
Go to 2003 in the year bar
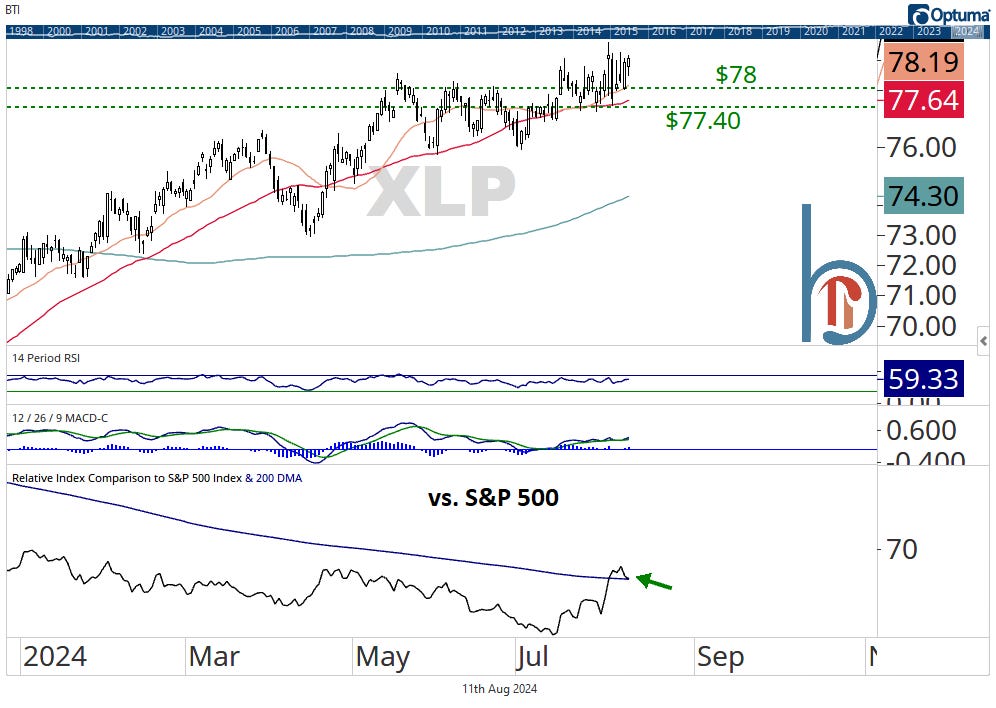(x=173, y=31)
